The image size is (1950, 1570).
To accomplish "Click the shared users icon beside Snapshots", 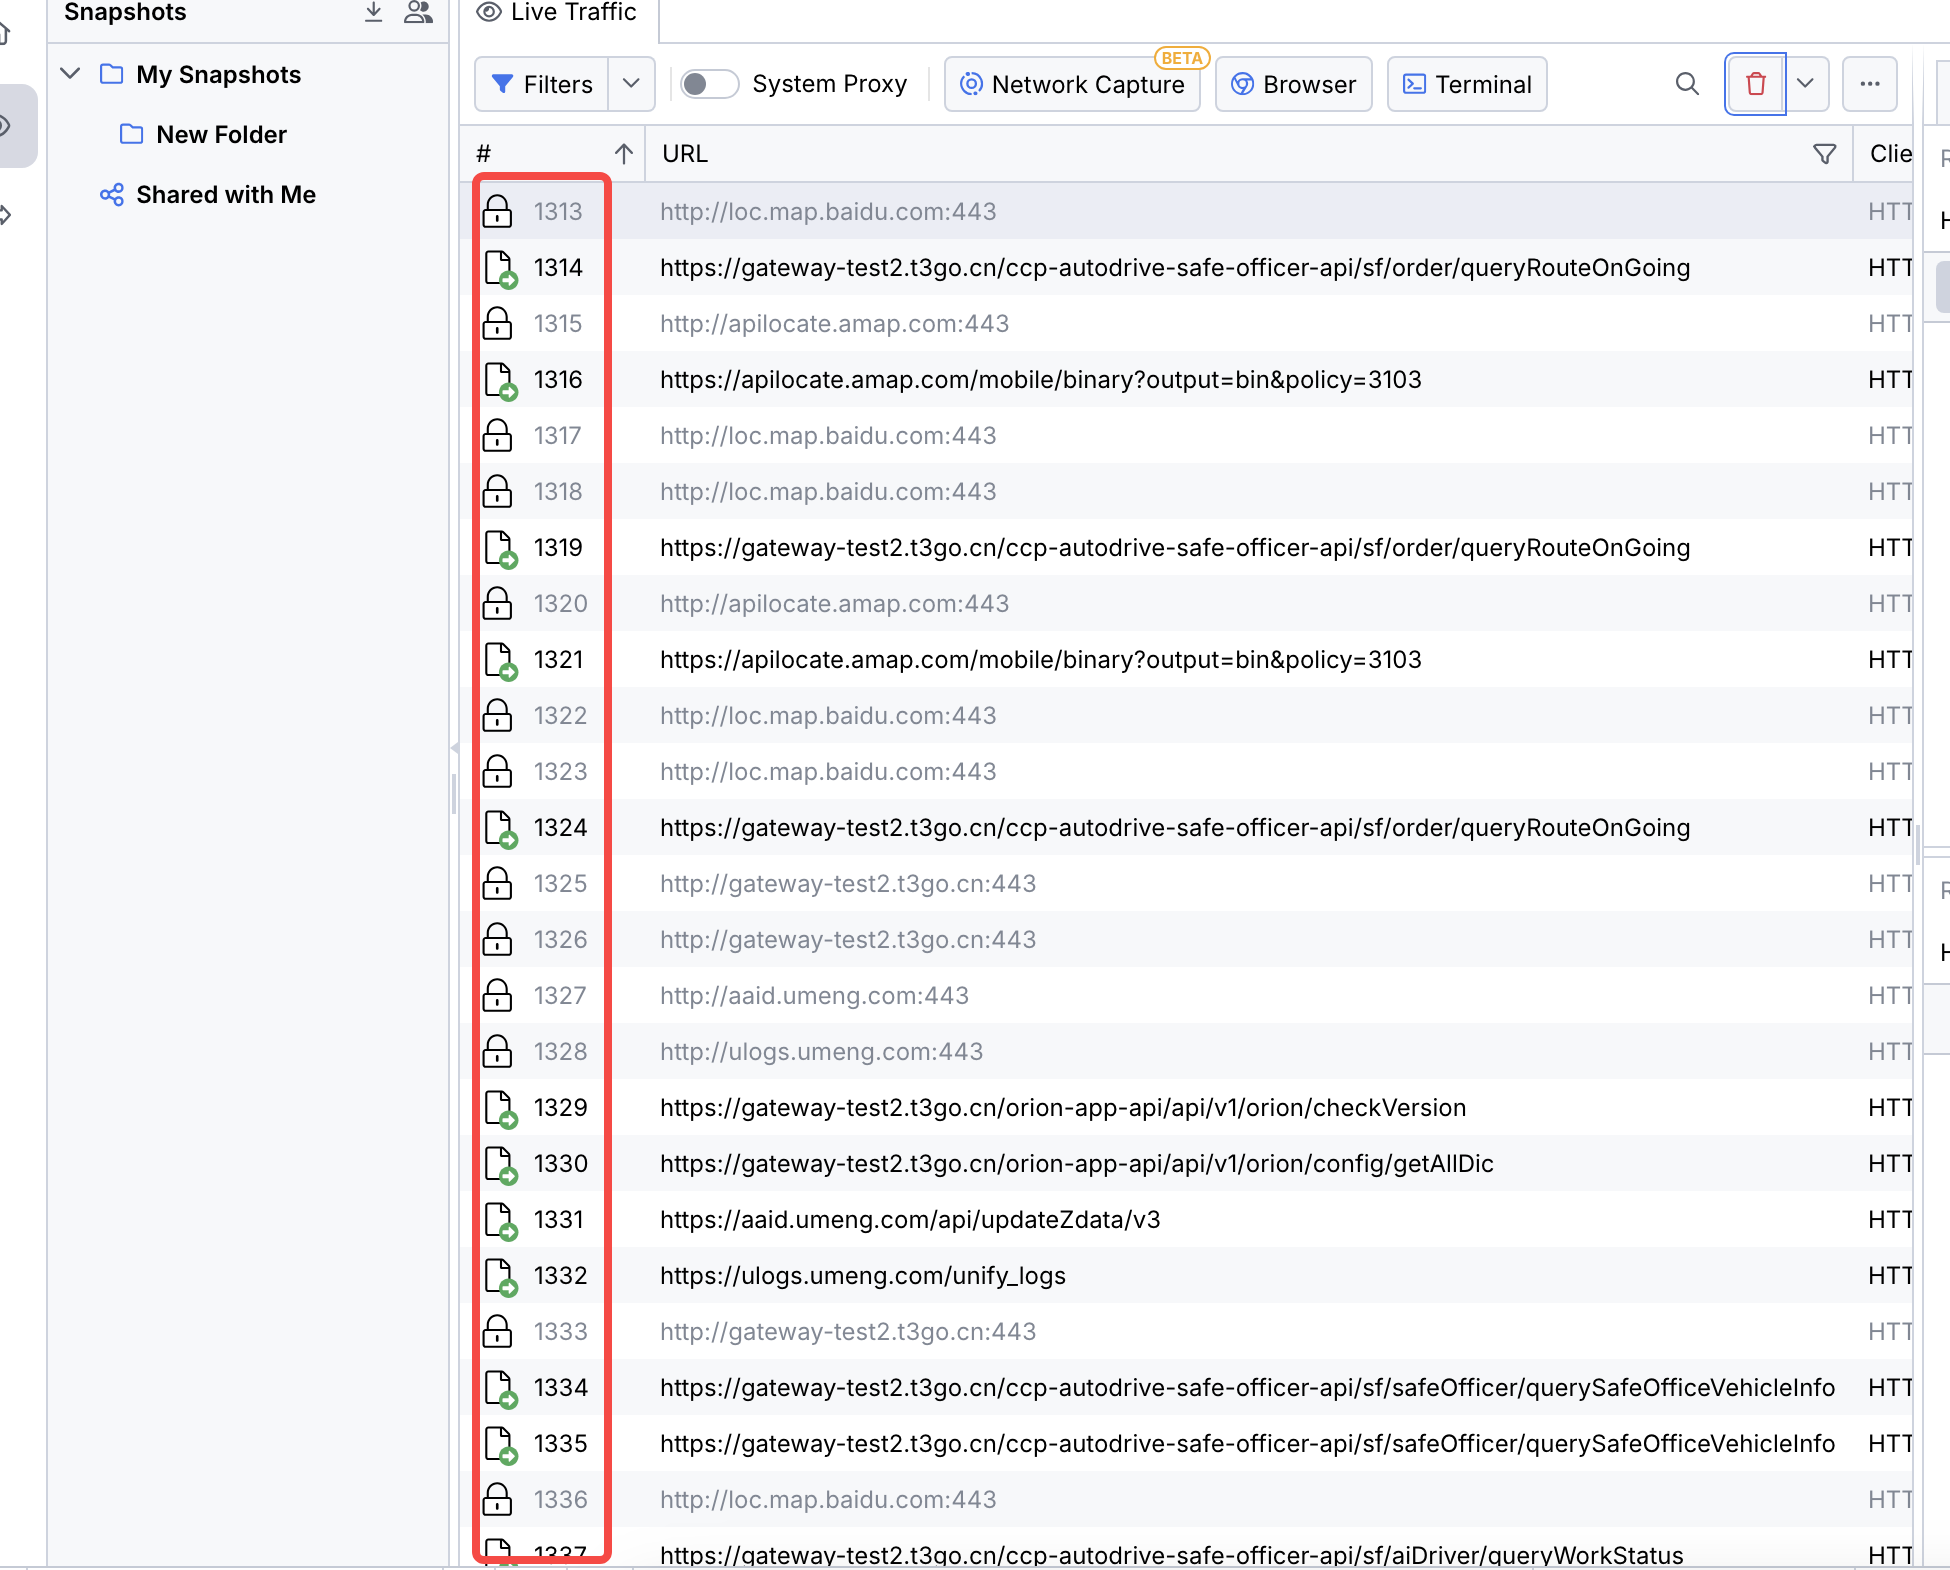I will click(x=419, y=12).
